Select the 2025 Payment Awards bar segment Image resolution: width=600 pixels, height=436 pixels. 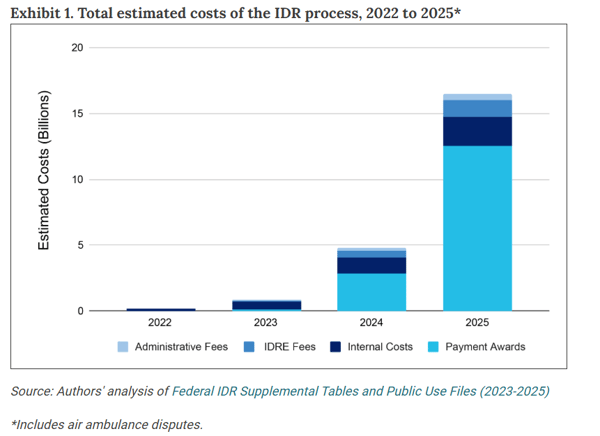click(x=477, y=228)
